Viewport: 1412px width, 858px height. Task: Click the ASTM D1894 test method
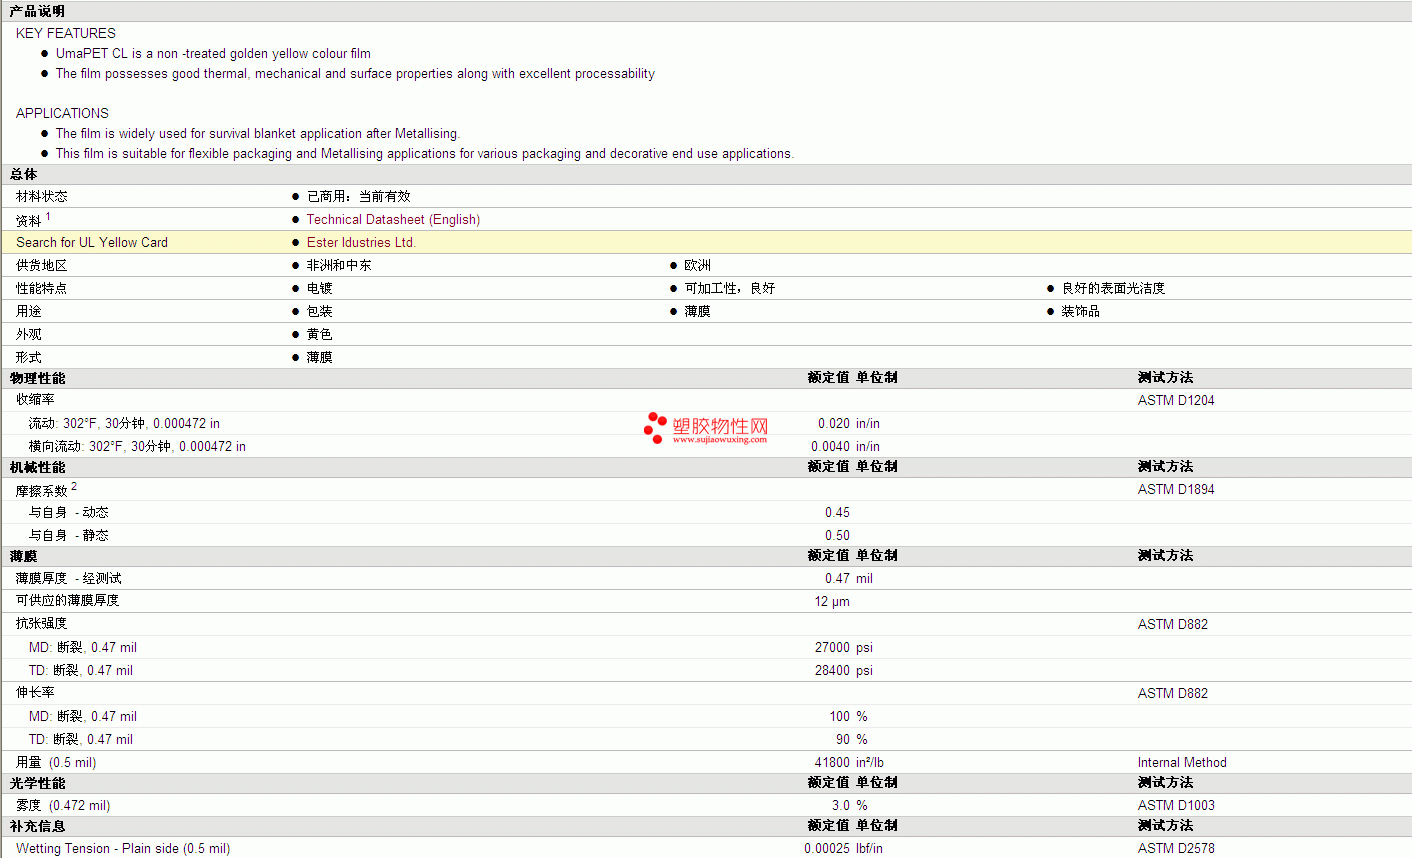click(1176, 489)
